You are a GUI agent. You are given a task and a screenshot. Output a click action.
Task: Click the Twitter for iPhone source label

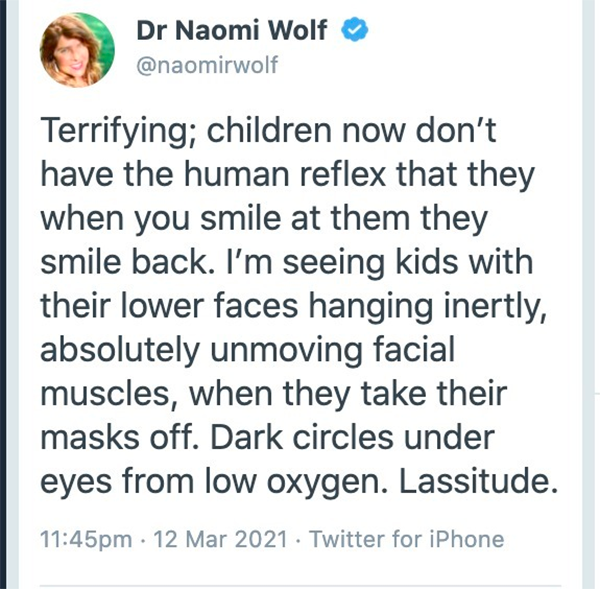(x=407, y=539)
